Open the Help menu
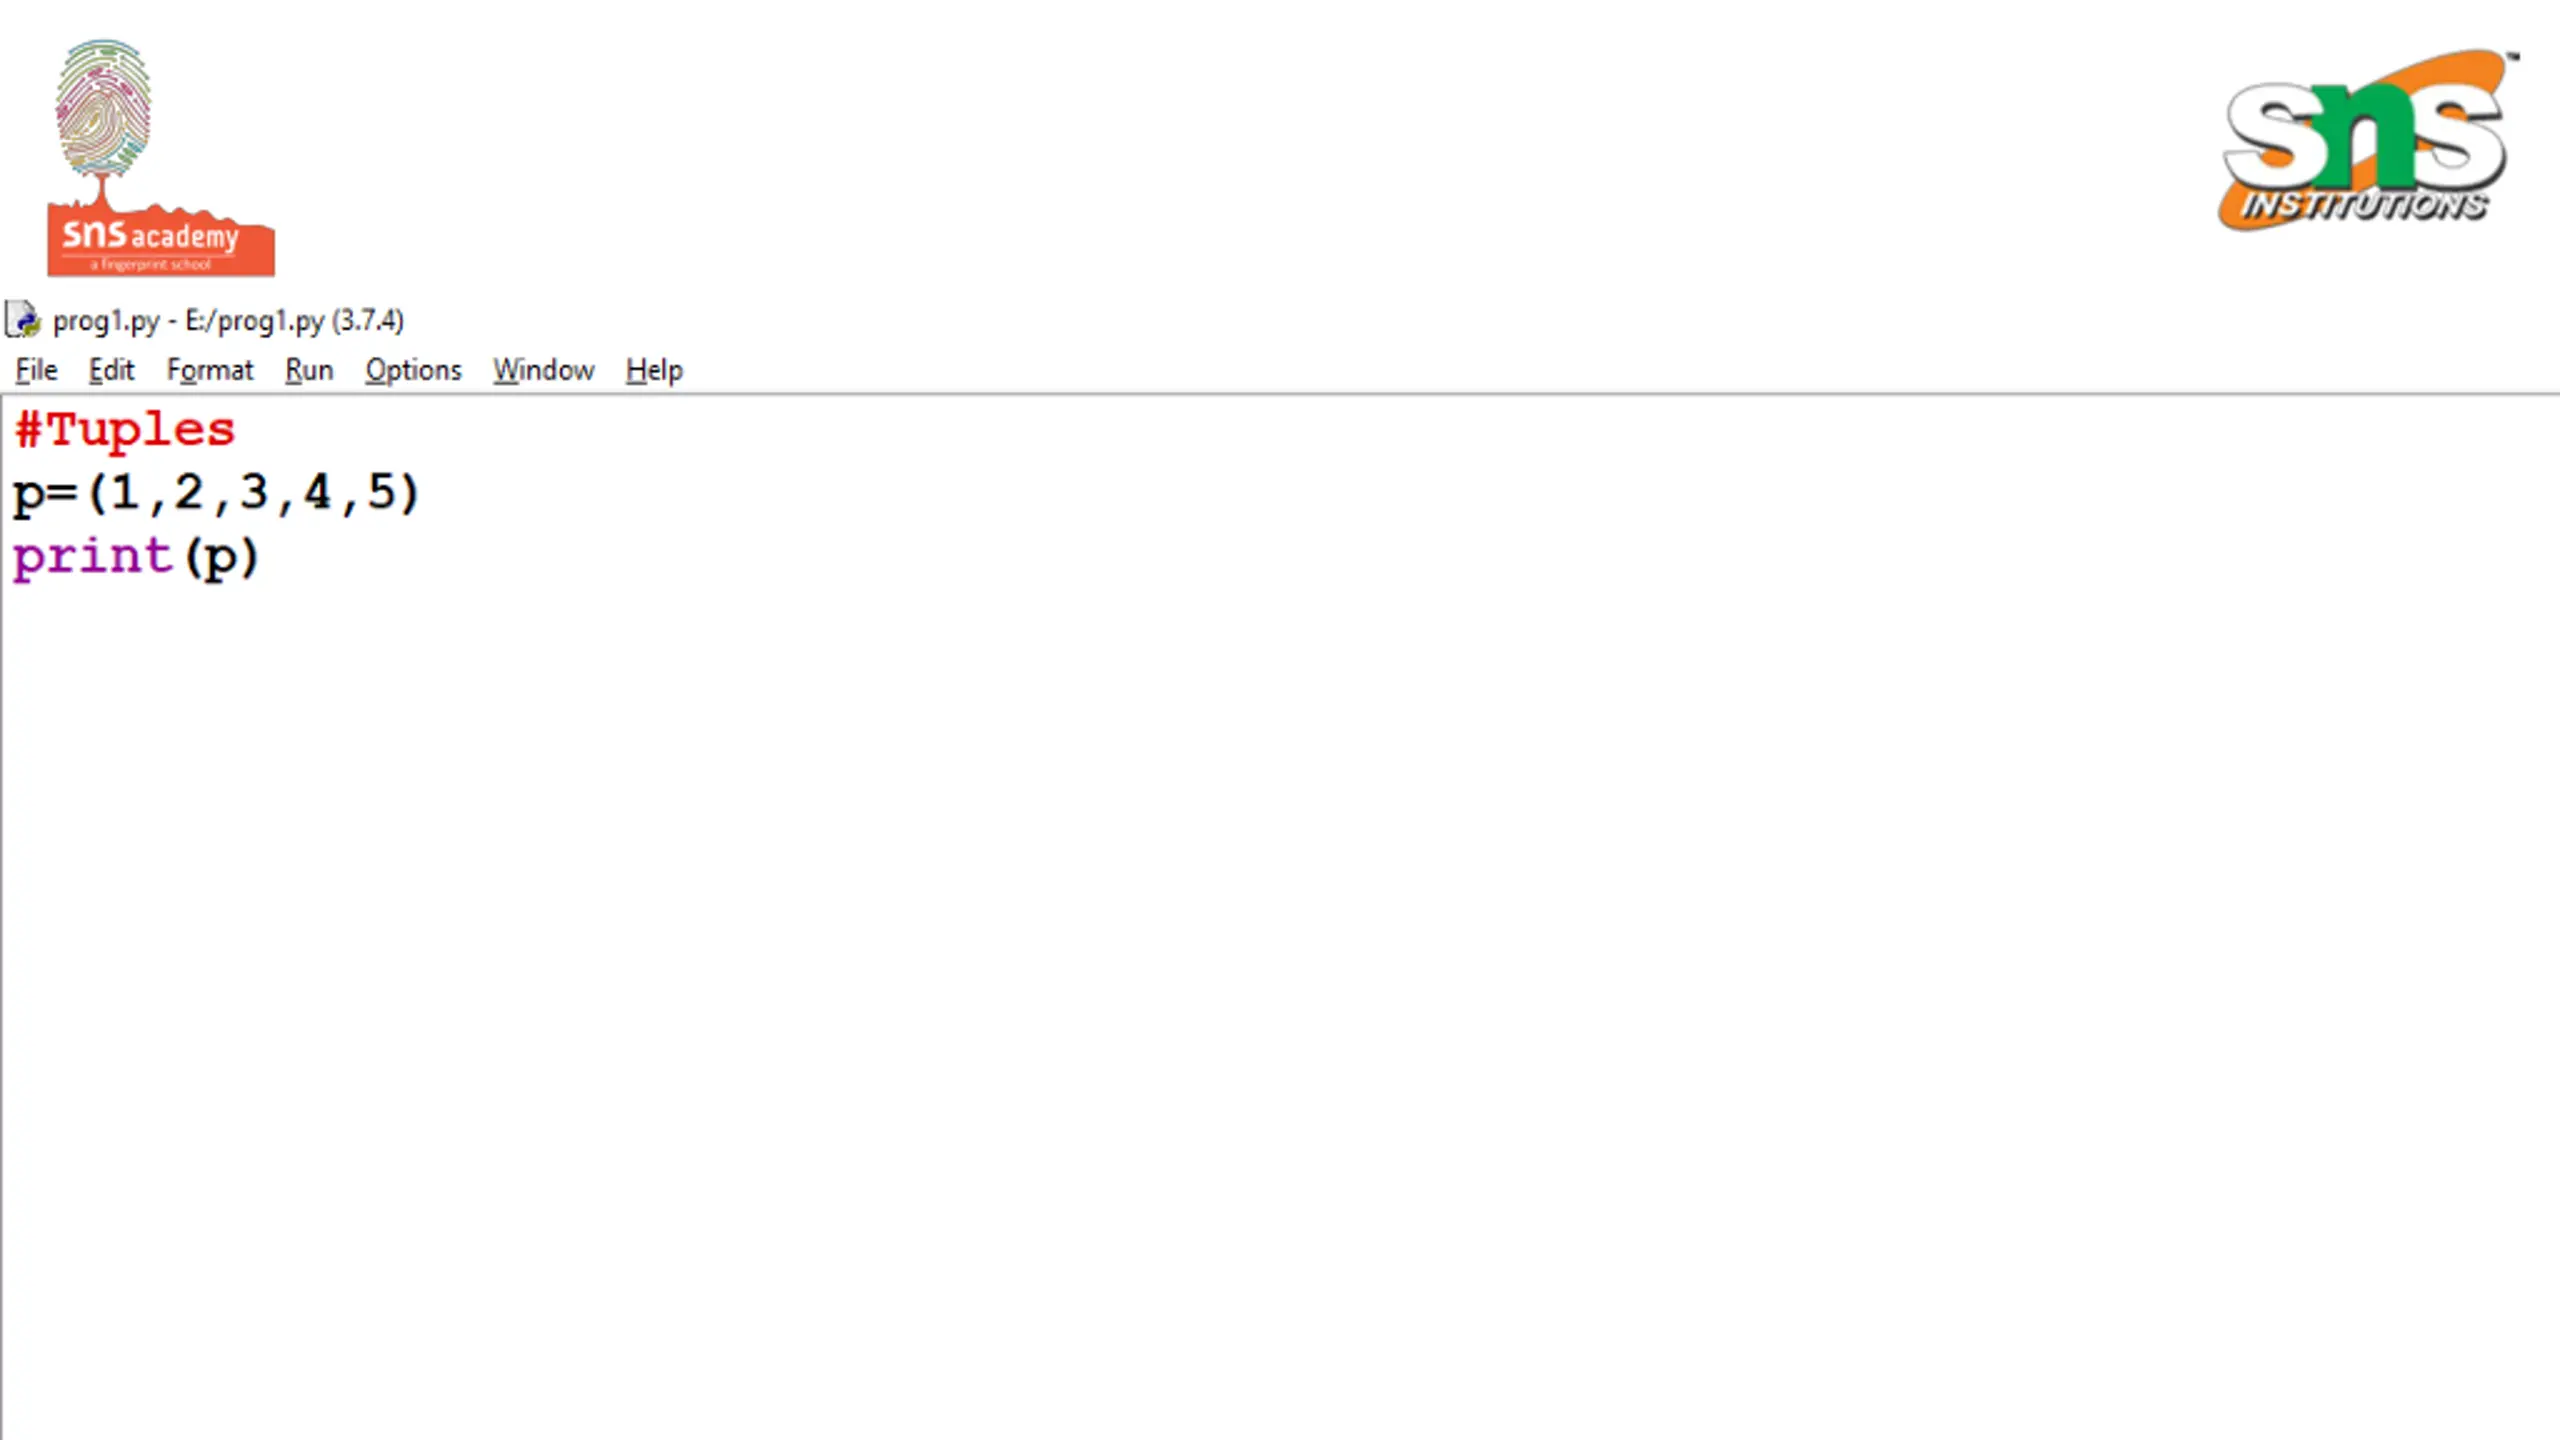Viewport: 2560px width, 1440px height. coord(654,370)
